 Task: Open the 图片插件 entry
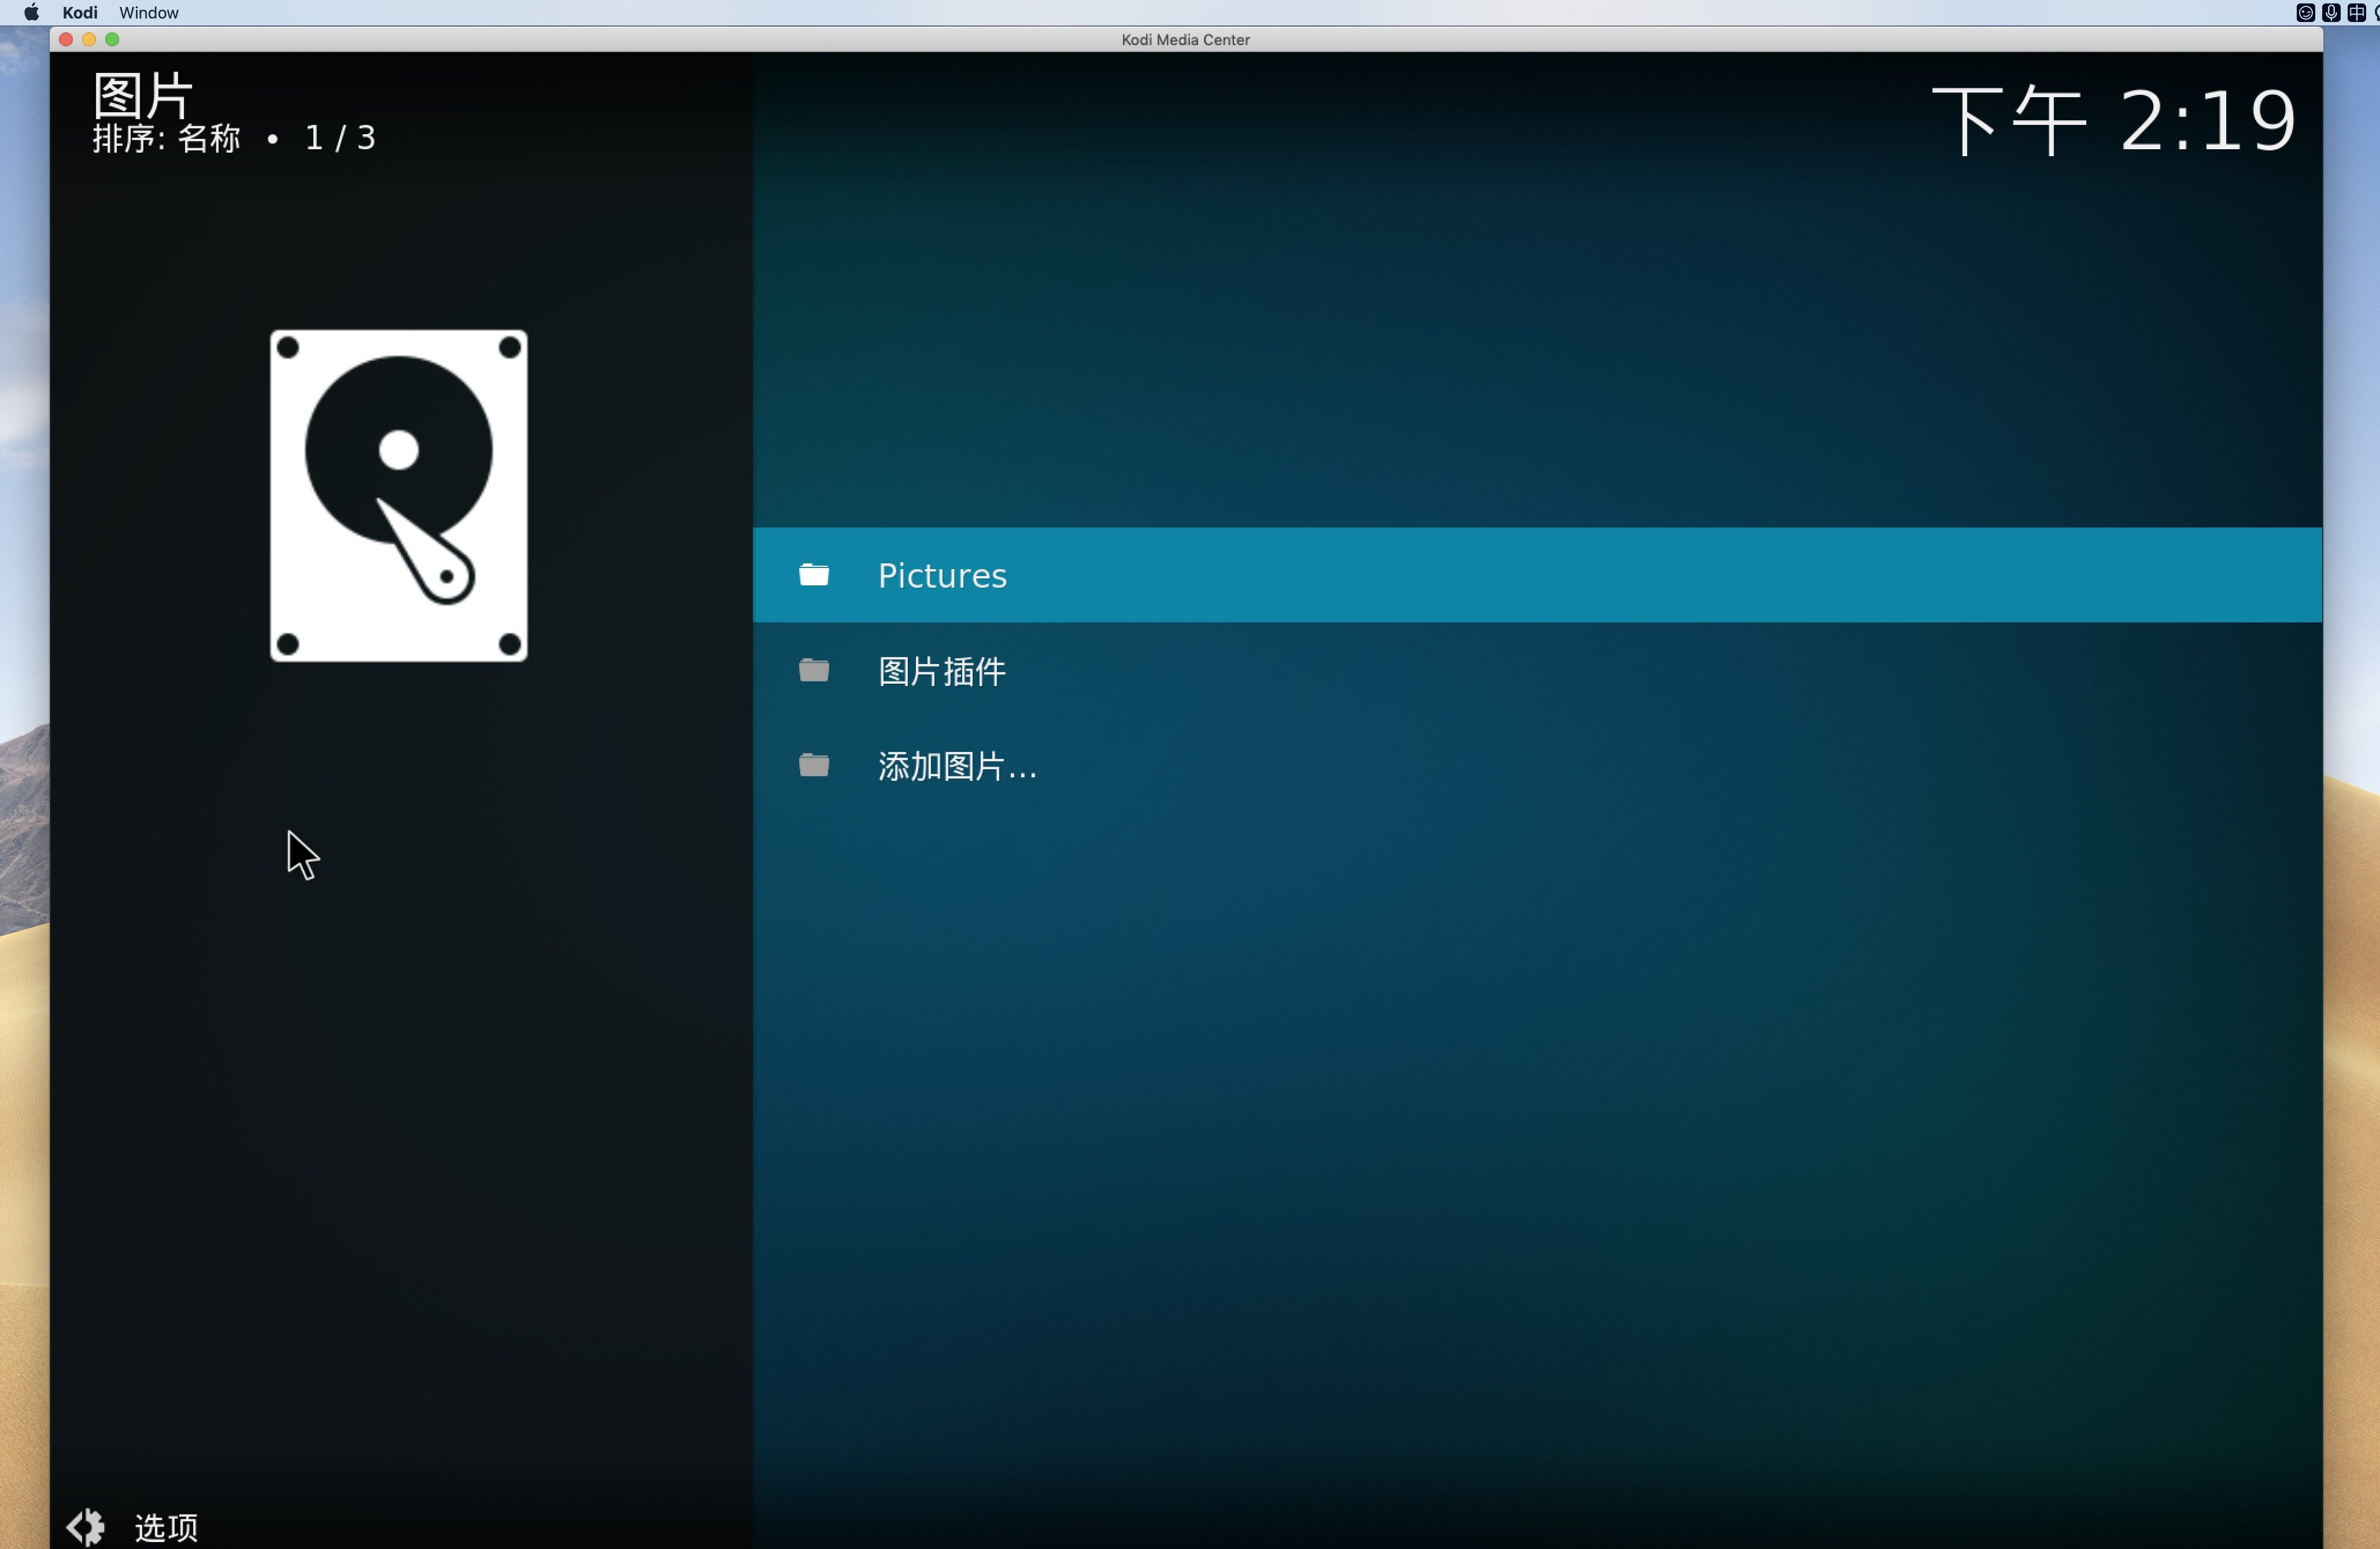pyautogui.click(x=942, y=670)
